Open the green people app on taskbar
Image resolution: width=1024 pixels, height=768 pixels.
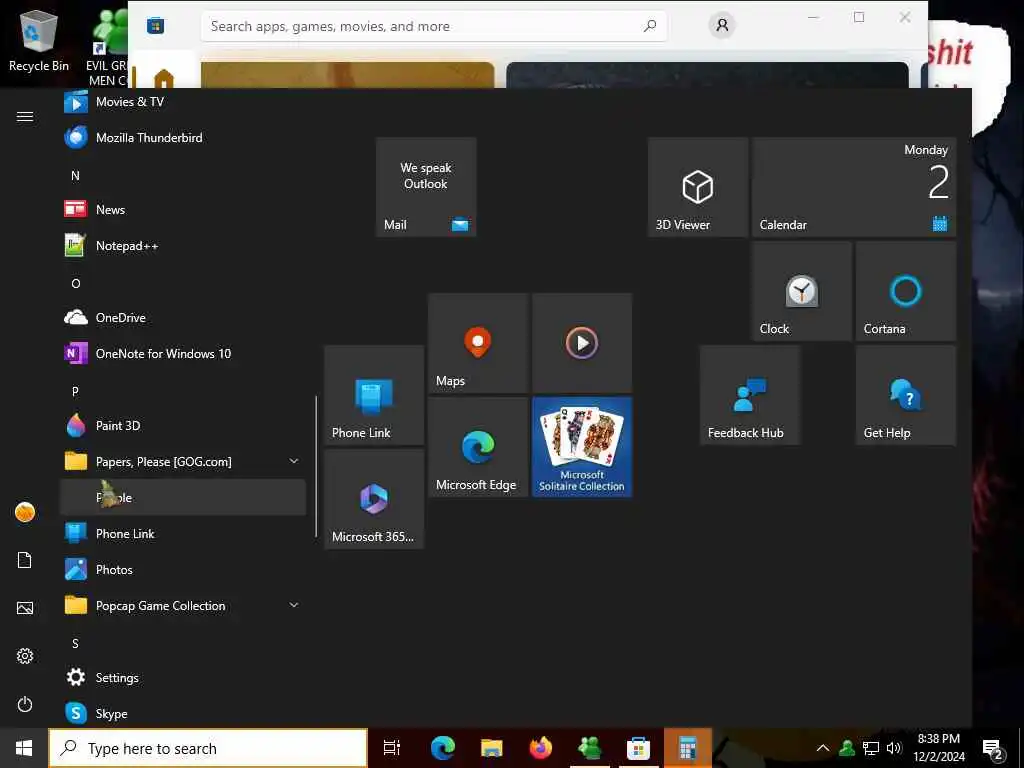[589, 748]
